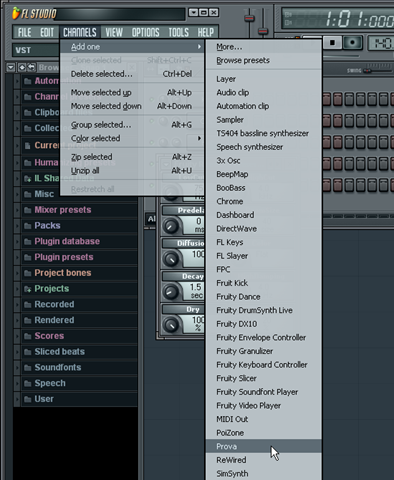Add a Fruity Slicer channel
The width and height of the screenshot is (394, 480).
[x=263, y=378]
